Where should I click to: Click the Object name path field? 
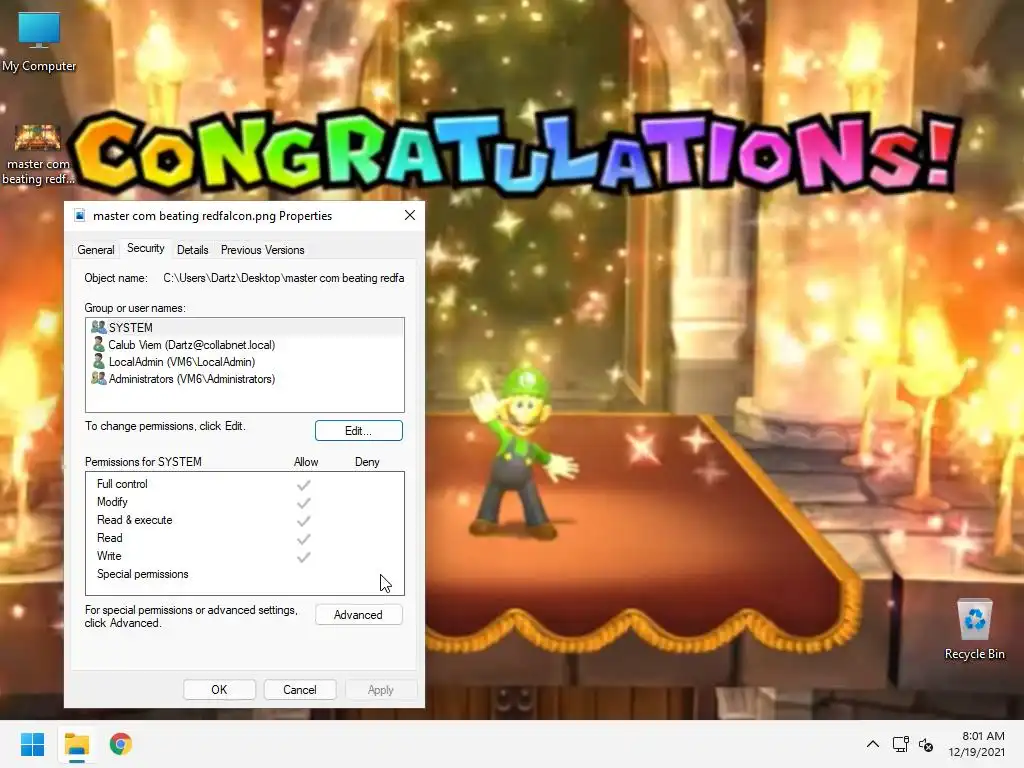283,278
